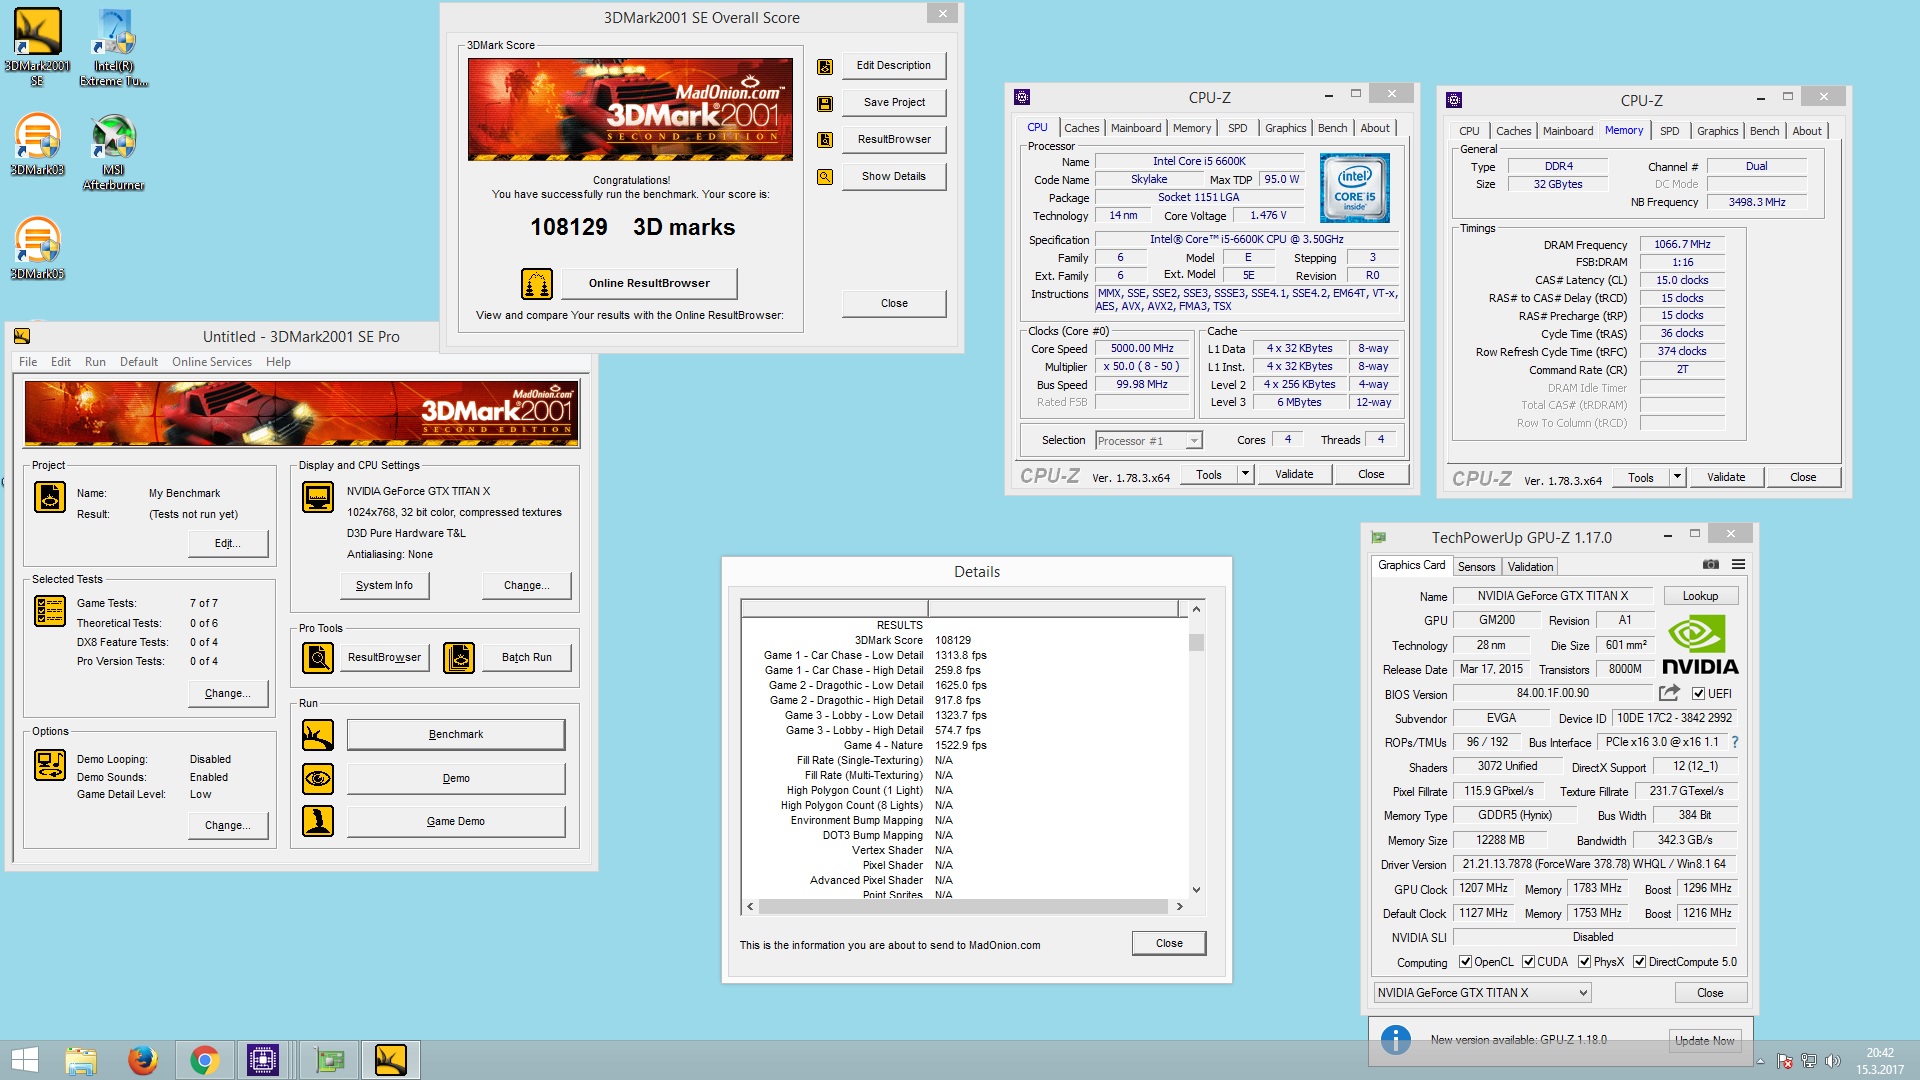This screenshot has width=1920, height=1080.
Task: Open Firefox from the taskbar
Action: tap(143, 1060)
